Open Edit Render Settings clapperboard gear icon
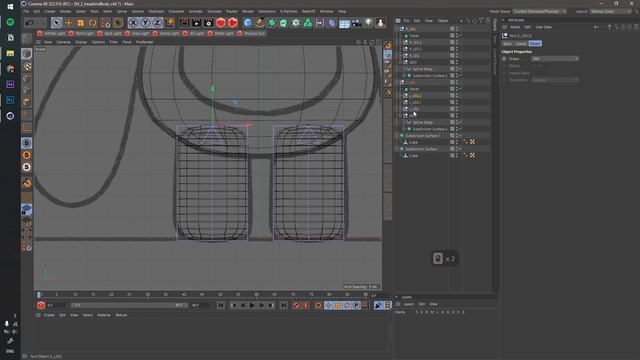 209,23
